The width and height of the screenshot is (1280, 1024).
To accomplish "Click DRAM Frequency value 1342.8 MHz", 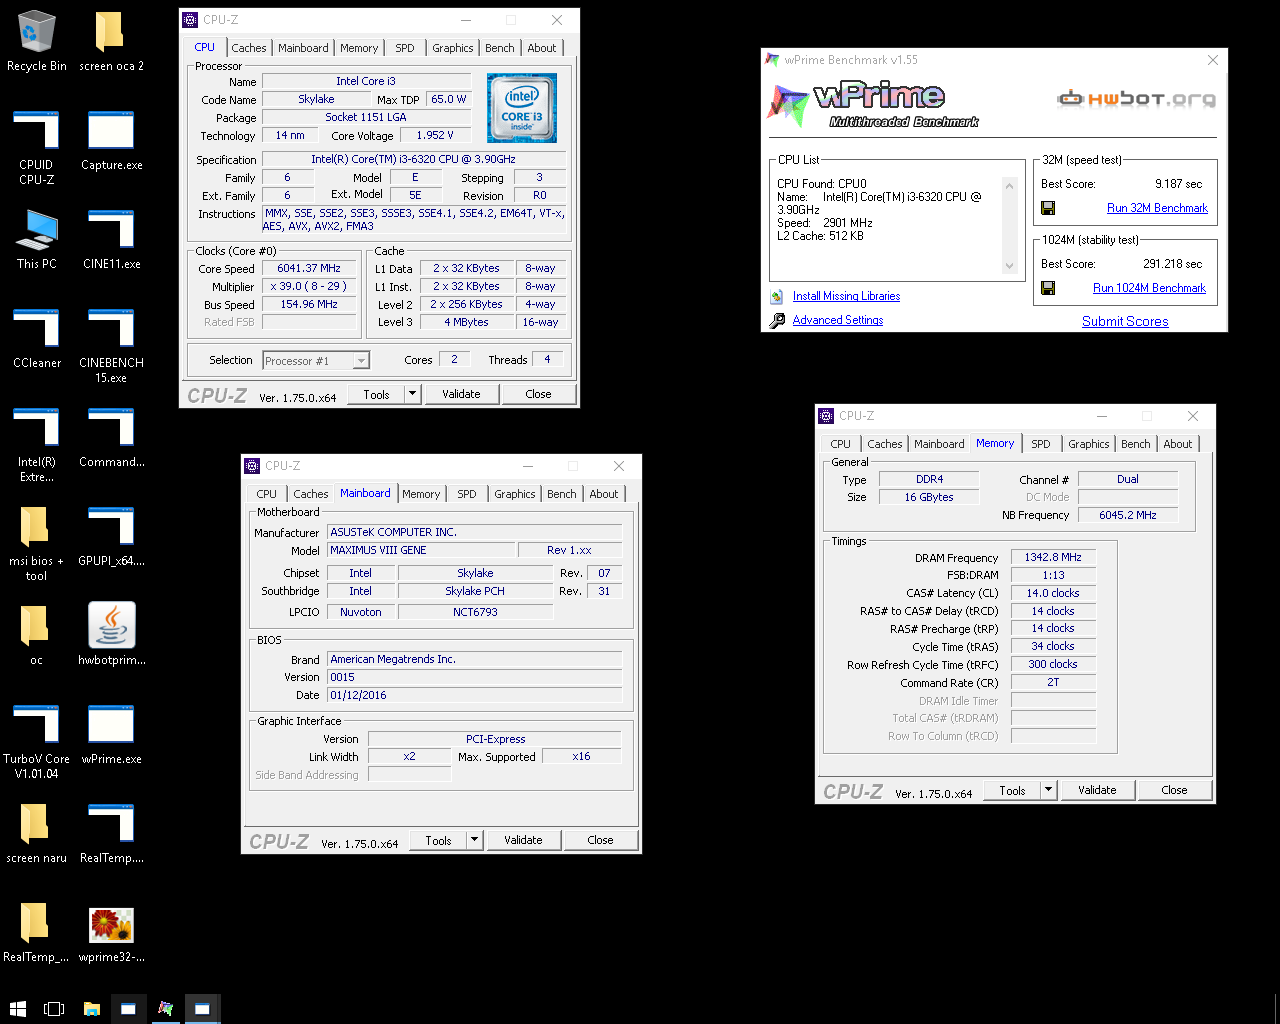I will (x=1053, y=558).
